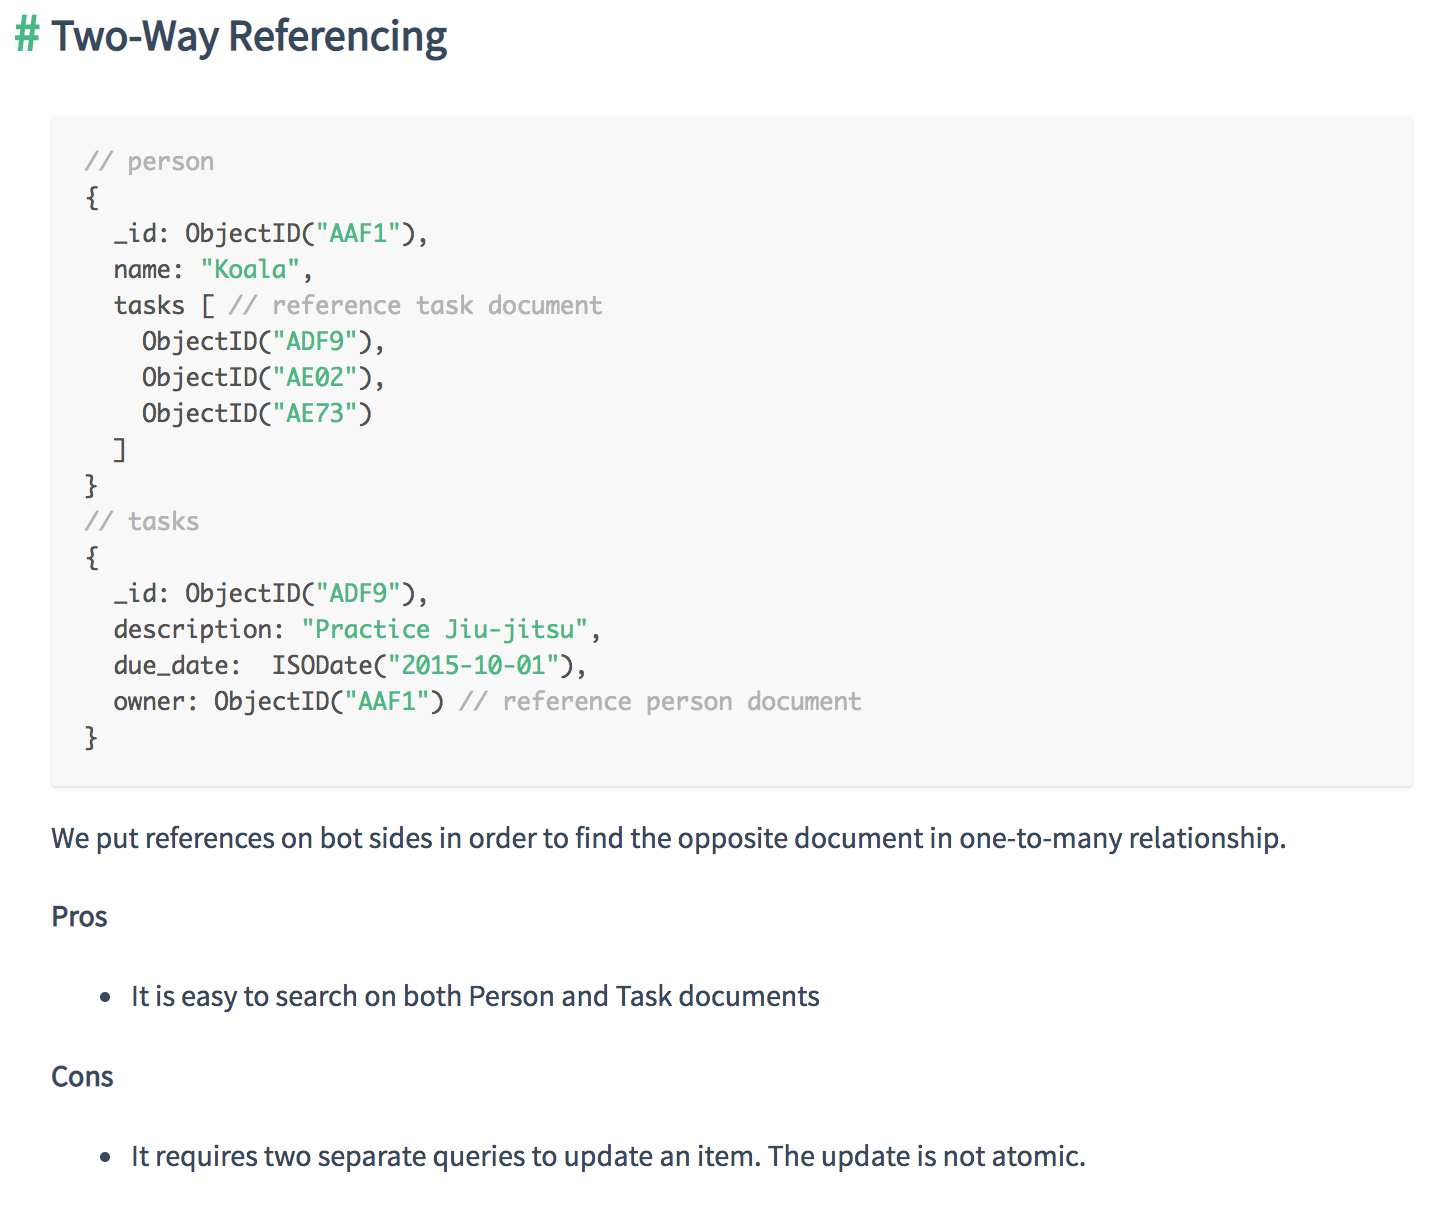Viewport: 1450px width, 1214px height.
Task: Click the "// reference person document" comment
Action: 660,701
